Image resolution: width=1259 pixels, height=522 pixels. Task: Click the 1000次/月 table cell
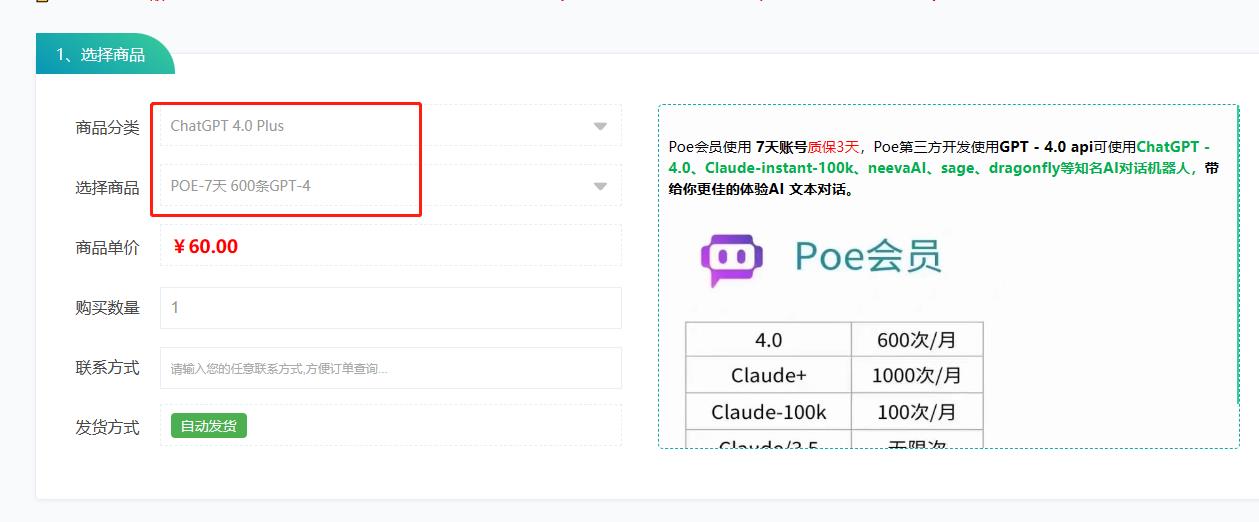pos(917,375)
